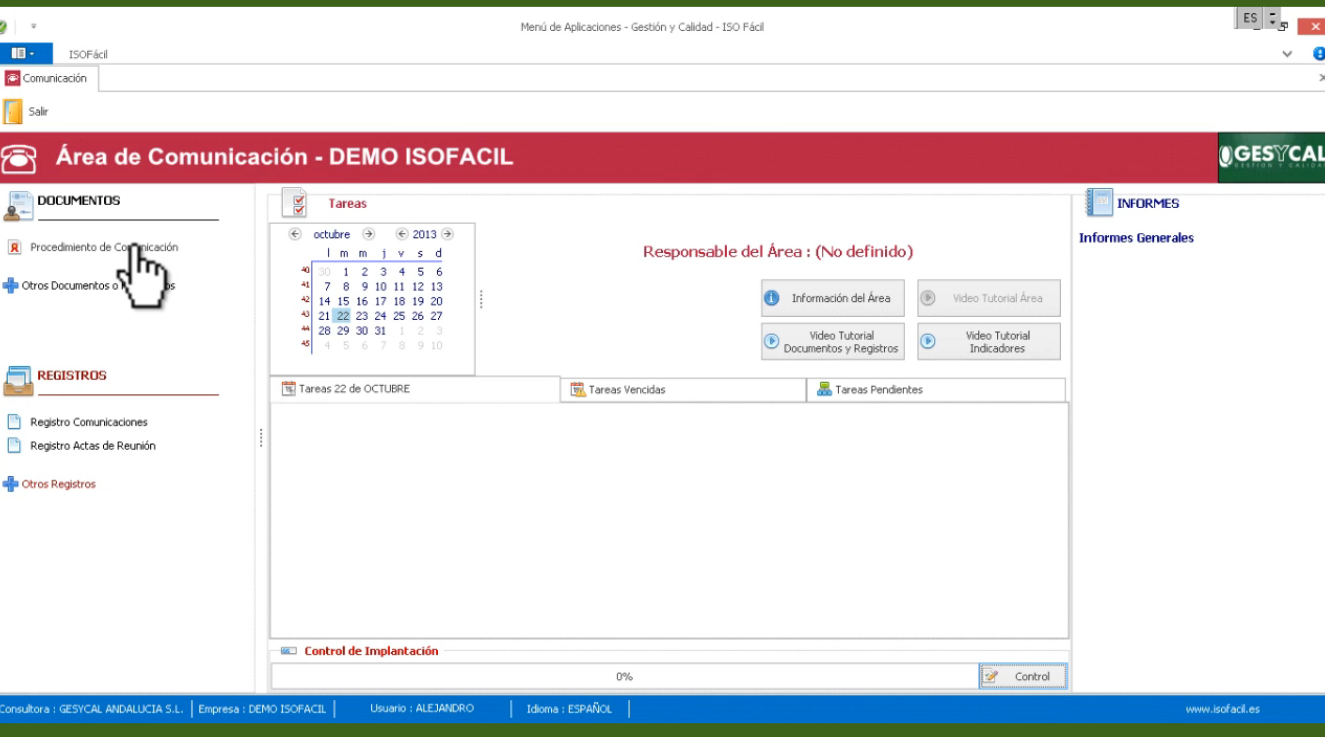Click the REGISTROS drawer icon
The height and width of the screenshot is (737, 1325).
click(18, 381)
